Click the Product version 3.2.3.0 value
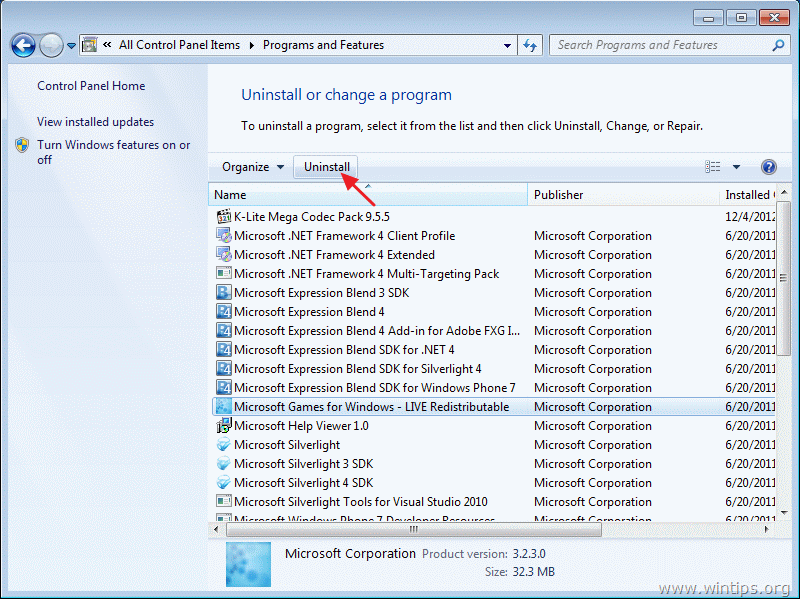800x599 pixels. 529,554
